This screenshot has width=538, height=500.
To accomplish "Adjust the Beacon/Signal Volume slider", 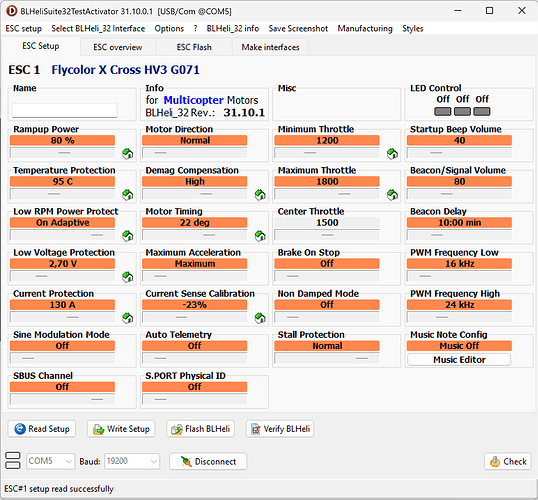I will 459,194.
